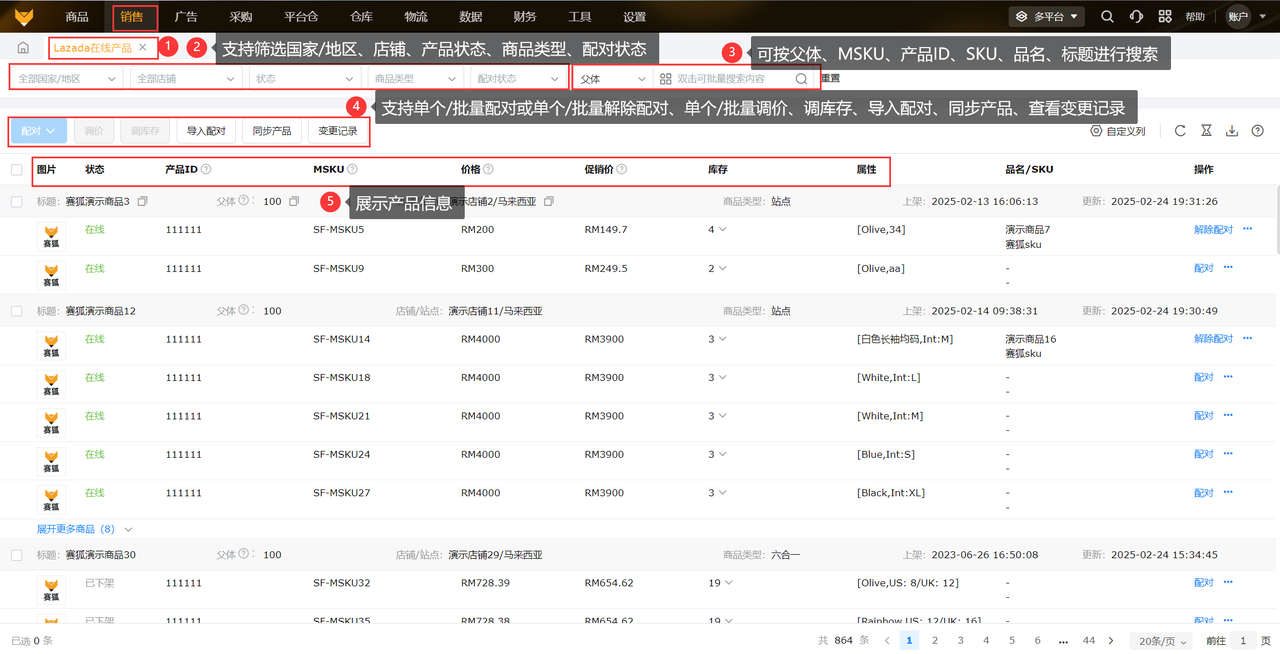Open the 帮助 help link in top bar
This screenshot has width=1280, height=654.
click(x=1195, y=17)
